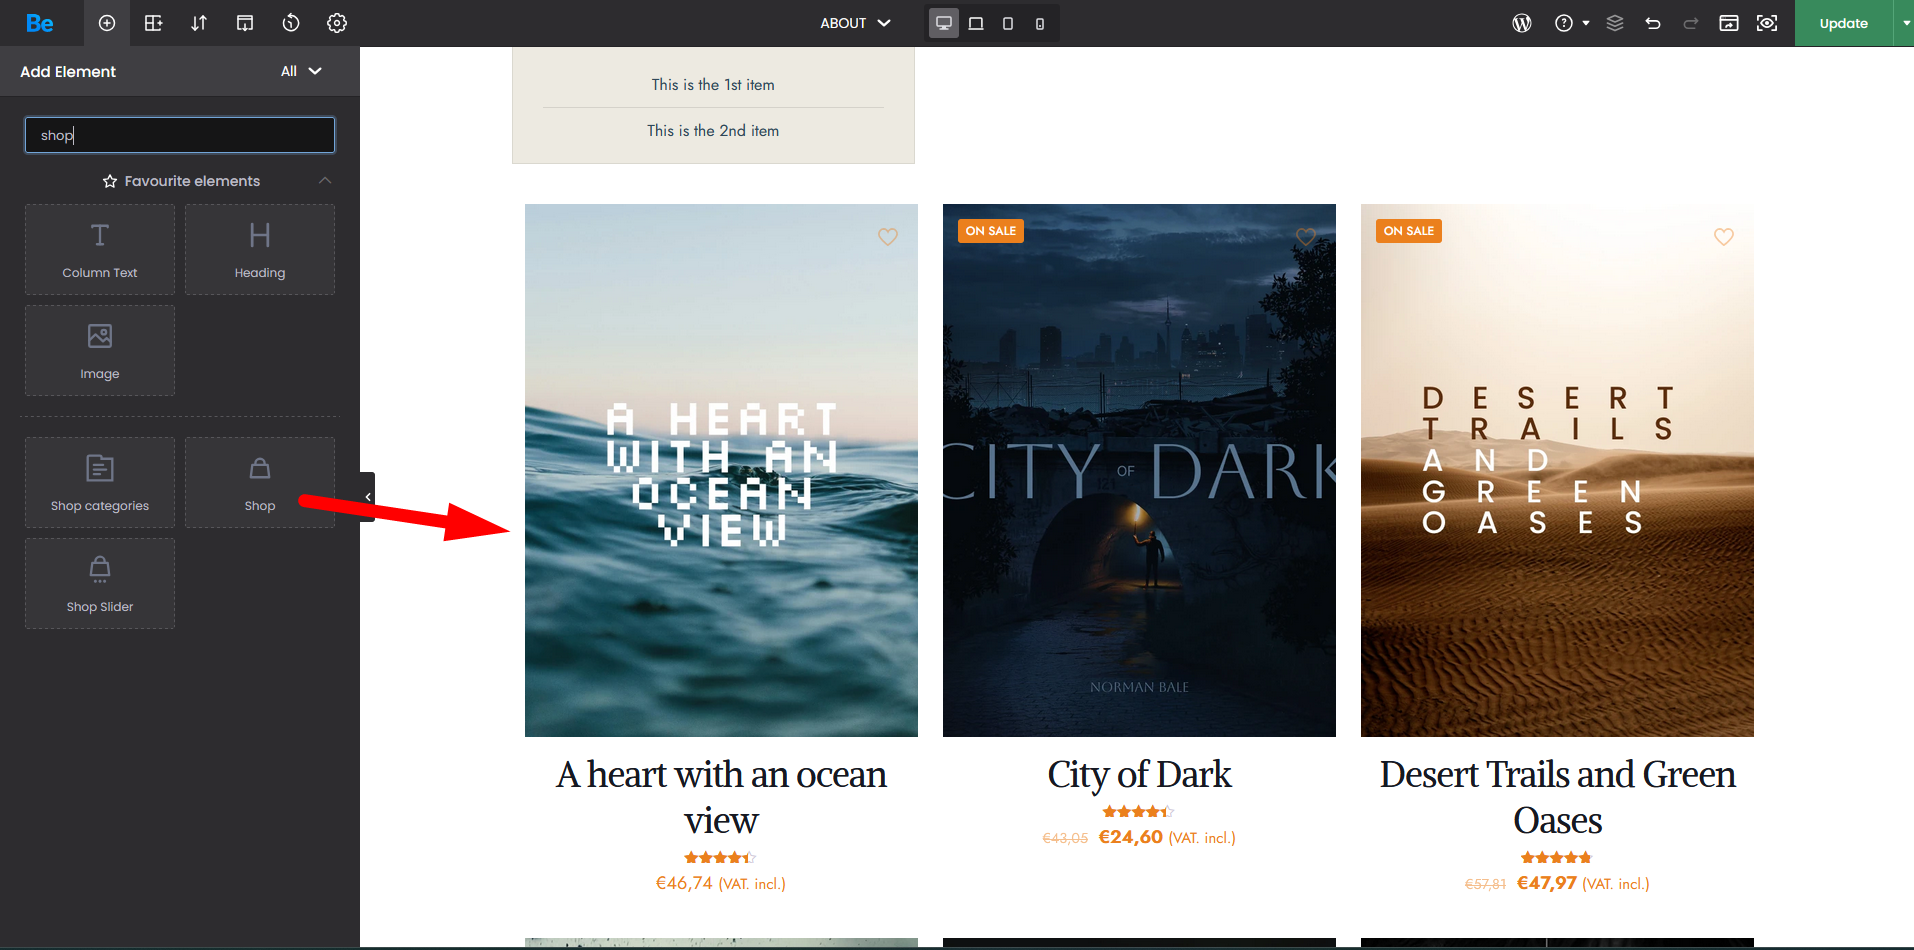Add the Shop element
The width and height of the screenshot is (1914, 950).
coord(260,482)
